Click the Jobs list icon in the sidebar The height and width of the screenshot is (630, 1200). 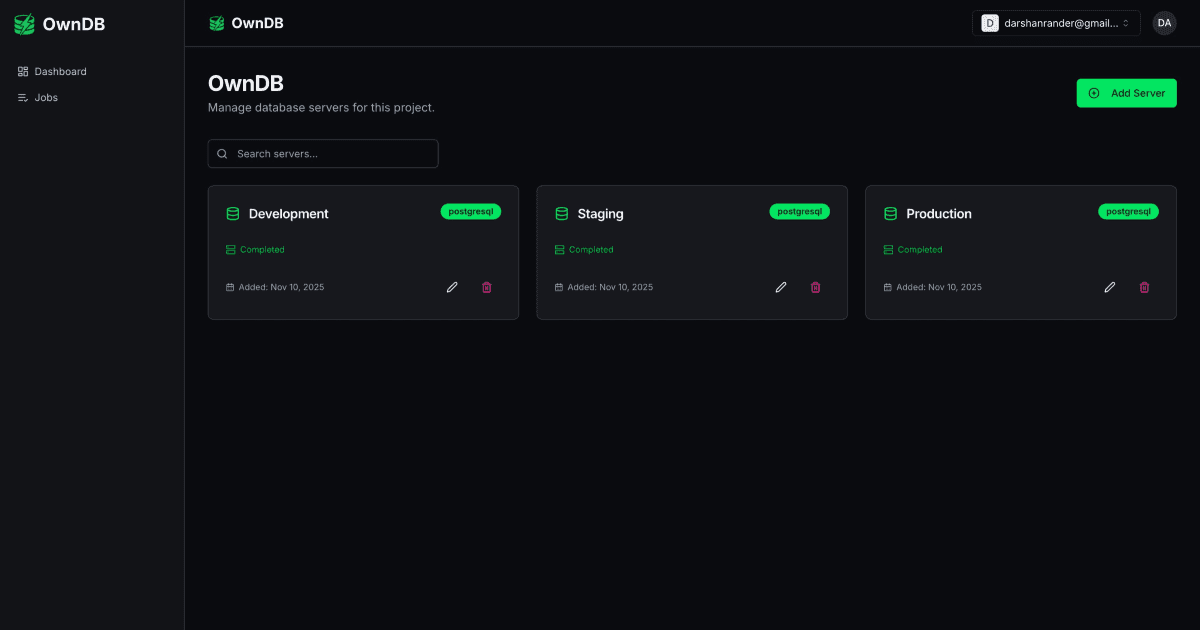21,97
